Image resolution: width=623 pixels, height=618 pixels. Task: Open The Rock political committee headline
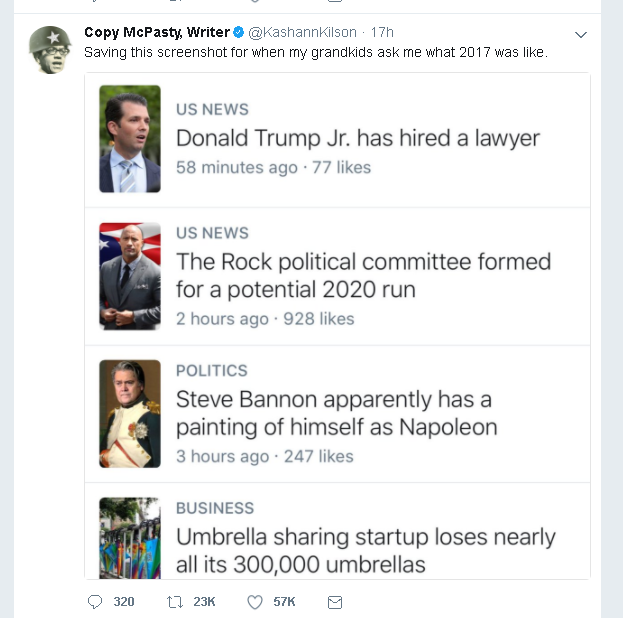(x=363, y=275)
